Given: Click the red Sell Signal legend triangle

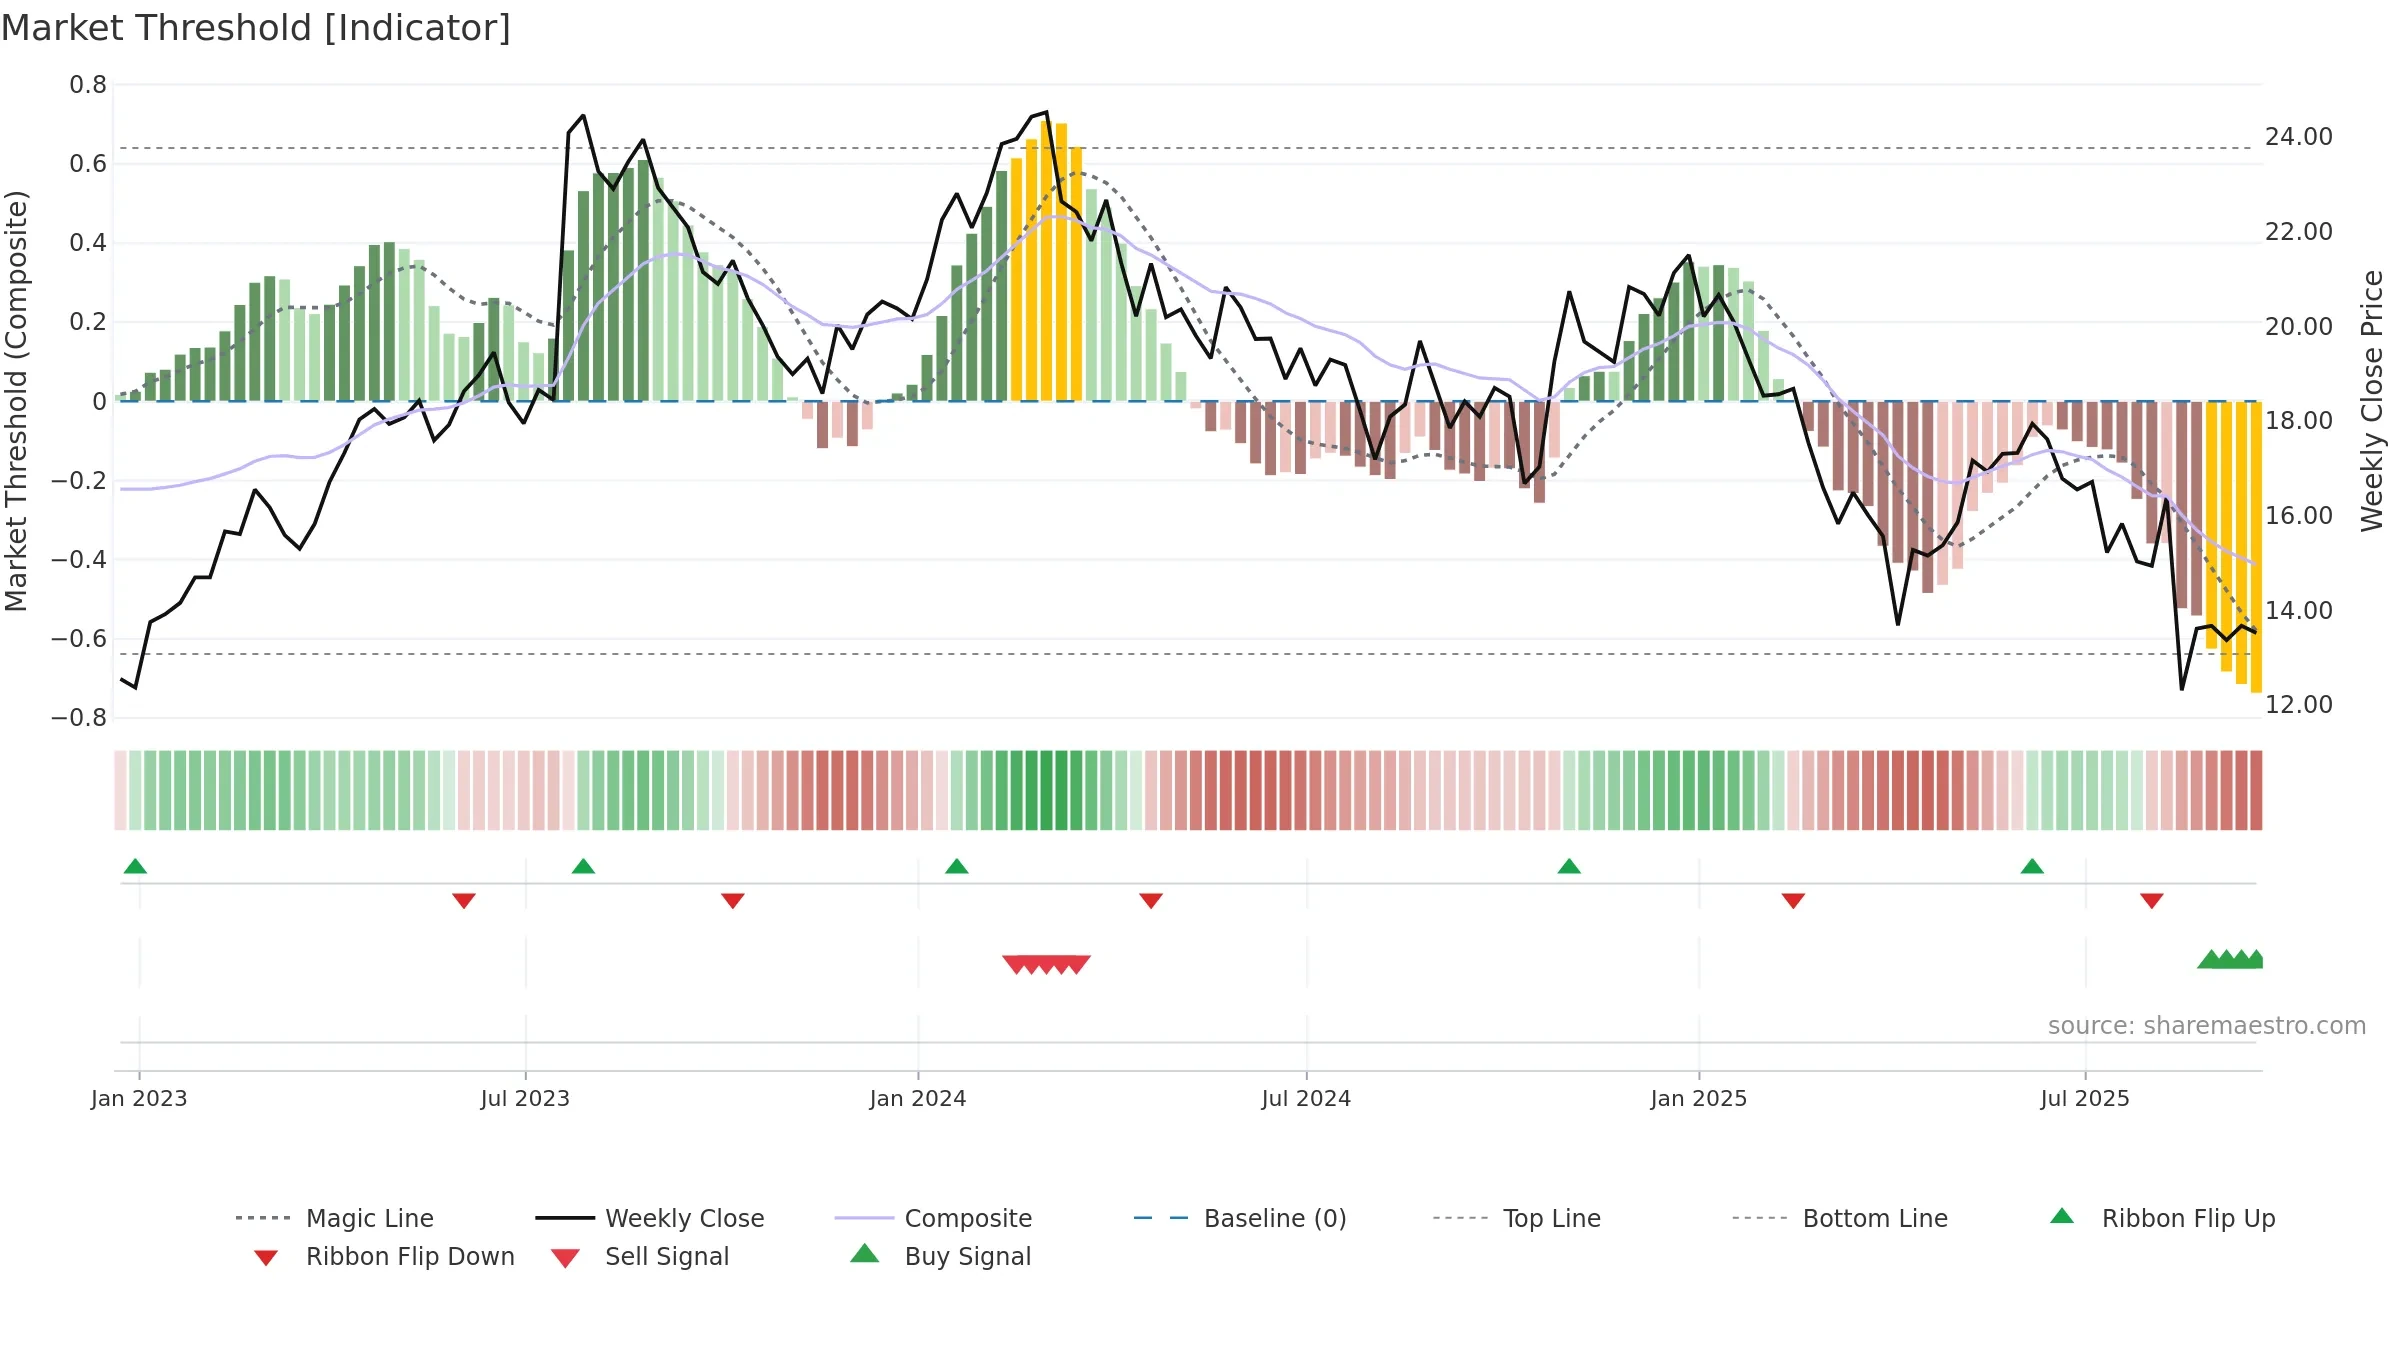Looking at the screenshot, I should pyautogui.click(x=565, y=1258).
